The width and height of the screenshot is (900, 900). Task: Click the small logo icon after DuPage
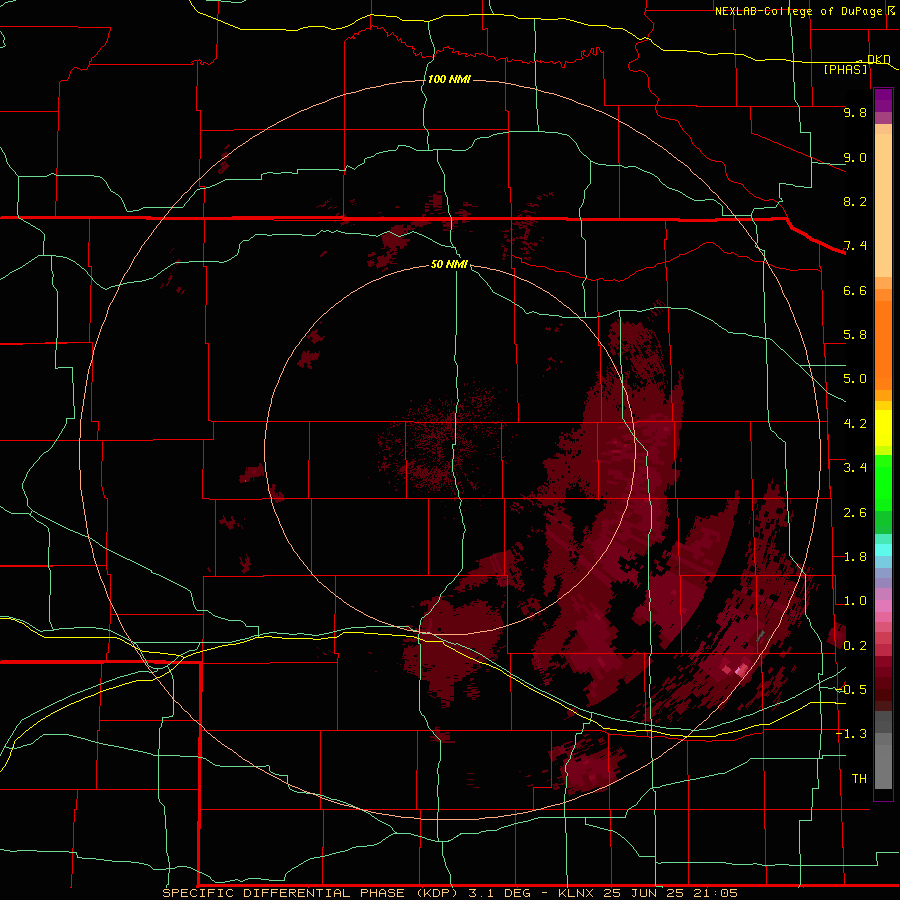(891, 11)
